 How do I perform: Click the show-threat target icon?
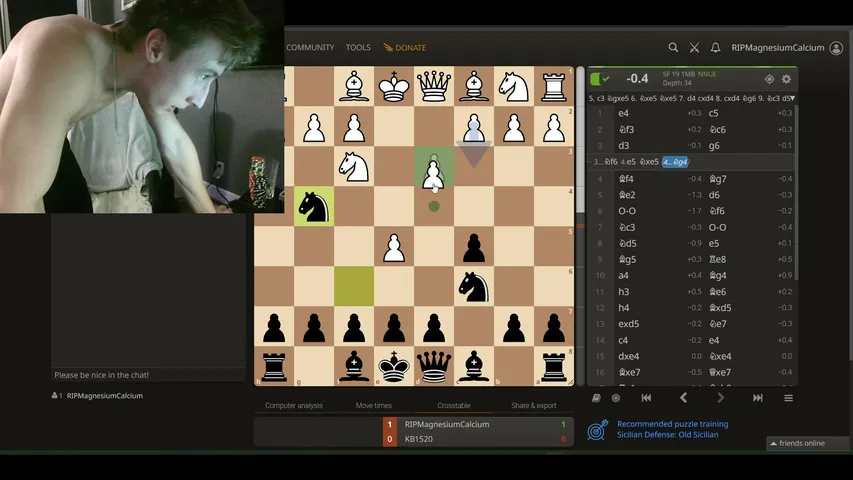(769, 79)
